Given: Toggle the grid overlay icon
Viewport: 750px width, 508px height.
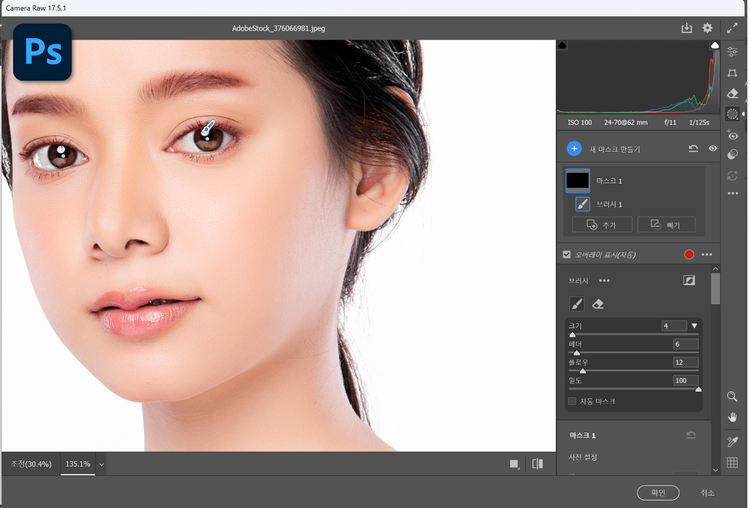Looking at the screenshot, I should (732, 462).
